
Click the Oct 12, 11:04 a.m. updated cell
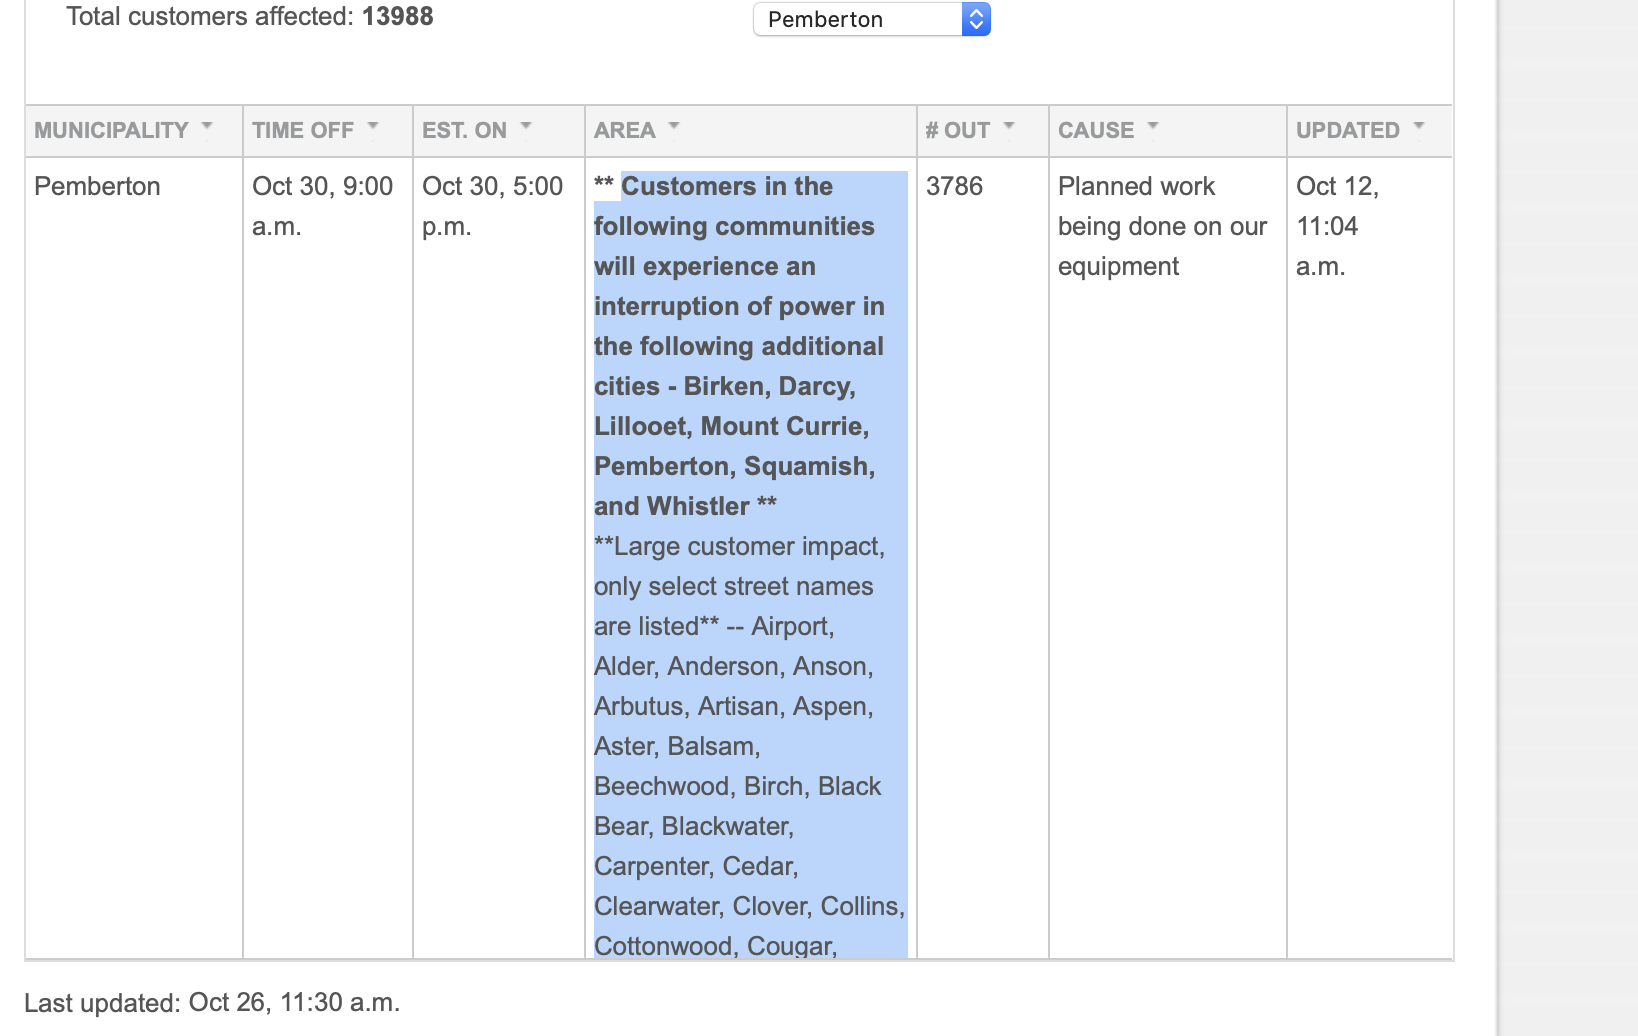point(1337,226)
